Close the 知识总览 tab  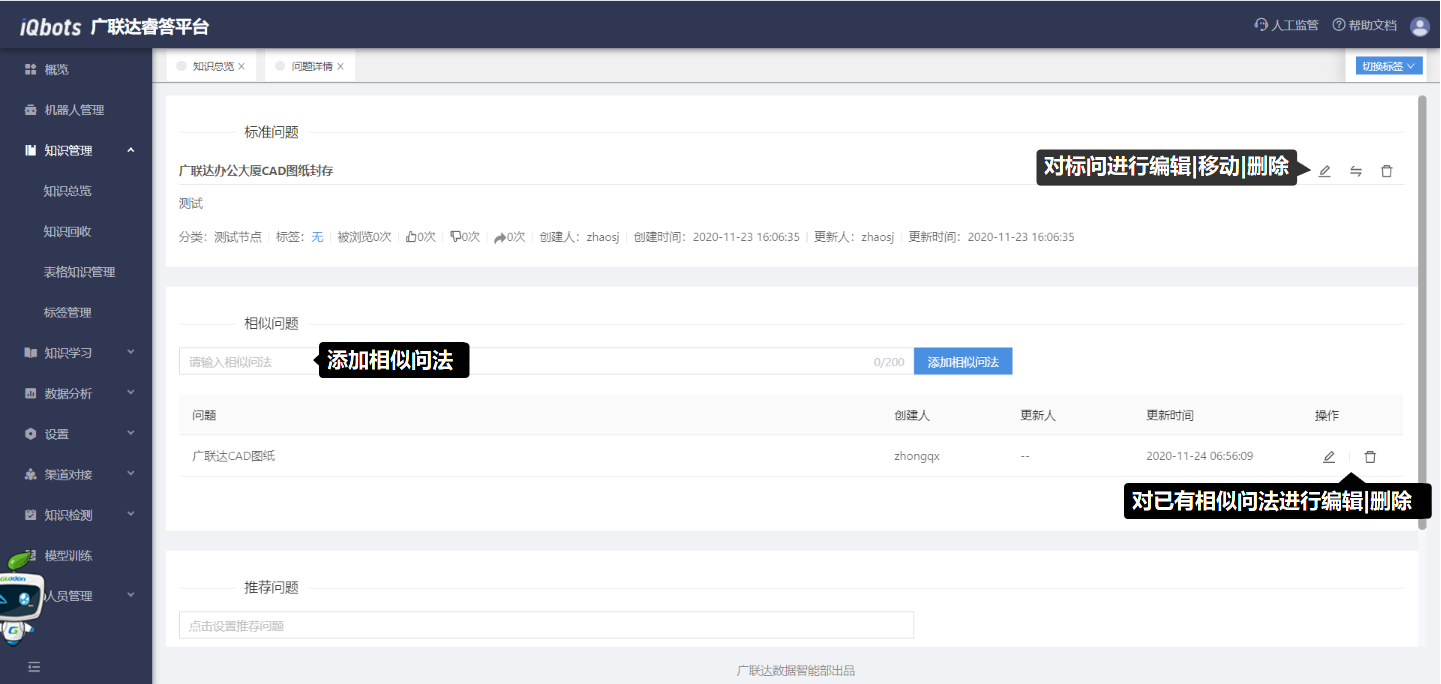click(241, 67)
